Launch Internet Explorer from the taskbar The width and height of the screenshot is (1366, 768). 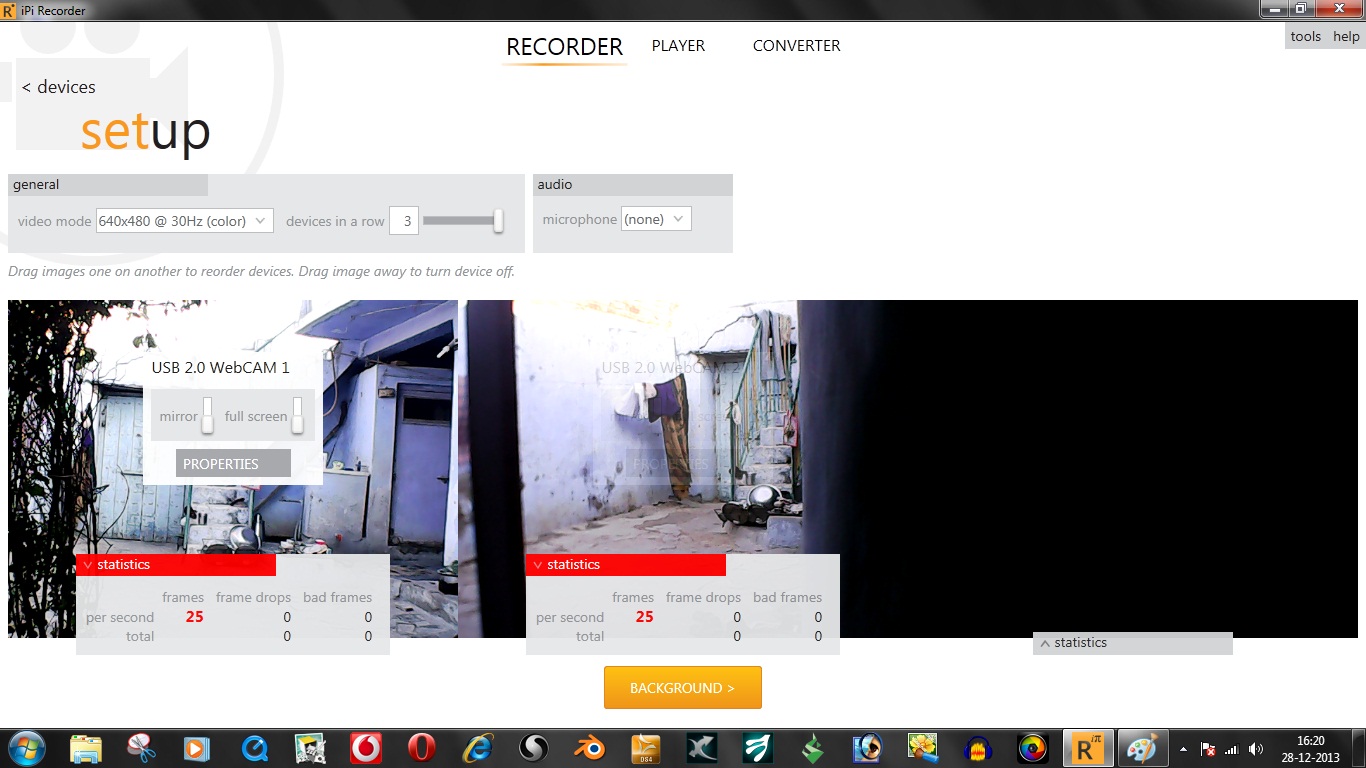[x=478, y=748]
